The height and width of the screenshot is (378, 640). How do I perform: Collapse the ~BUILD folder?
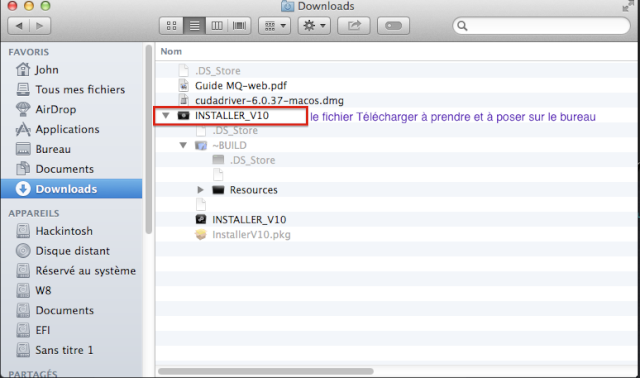(x=183, y=145)
